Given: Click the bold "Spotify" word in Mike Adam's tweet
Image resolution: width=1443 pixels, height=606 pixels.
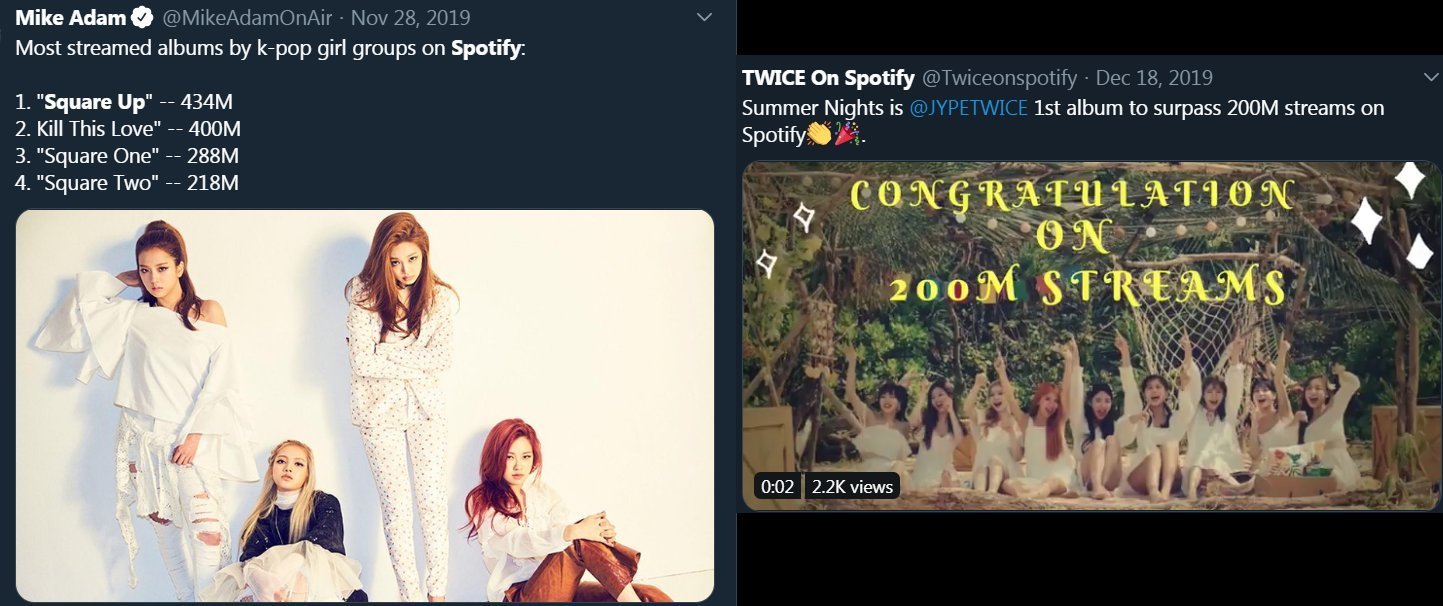Looking at the screenshot, I should tap(486, 48).
